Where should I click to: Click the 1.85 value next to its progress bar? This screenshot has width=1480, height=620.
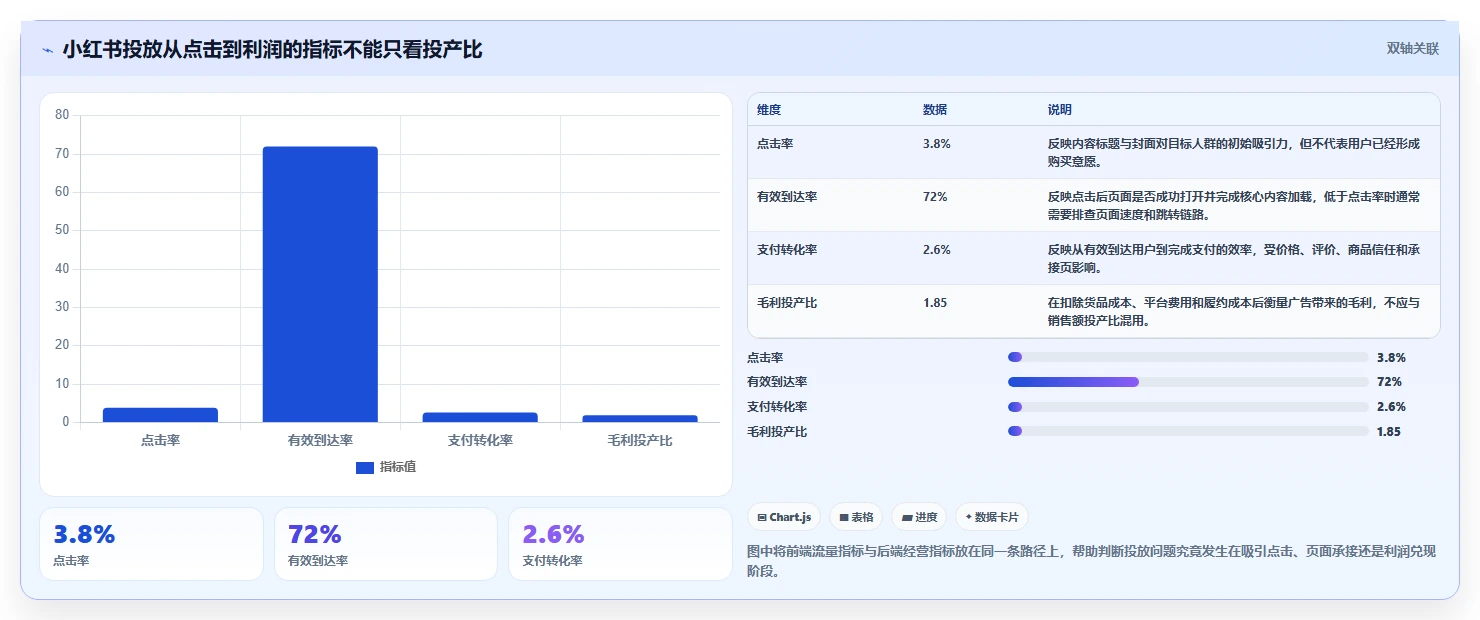1389,432
